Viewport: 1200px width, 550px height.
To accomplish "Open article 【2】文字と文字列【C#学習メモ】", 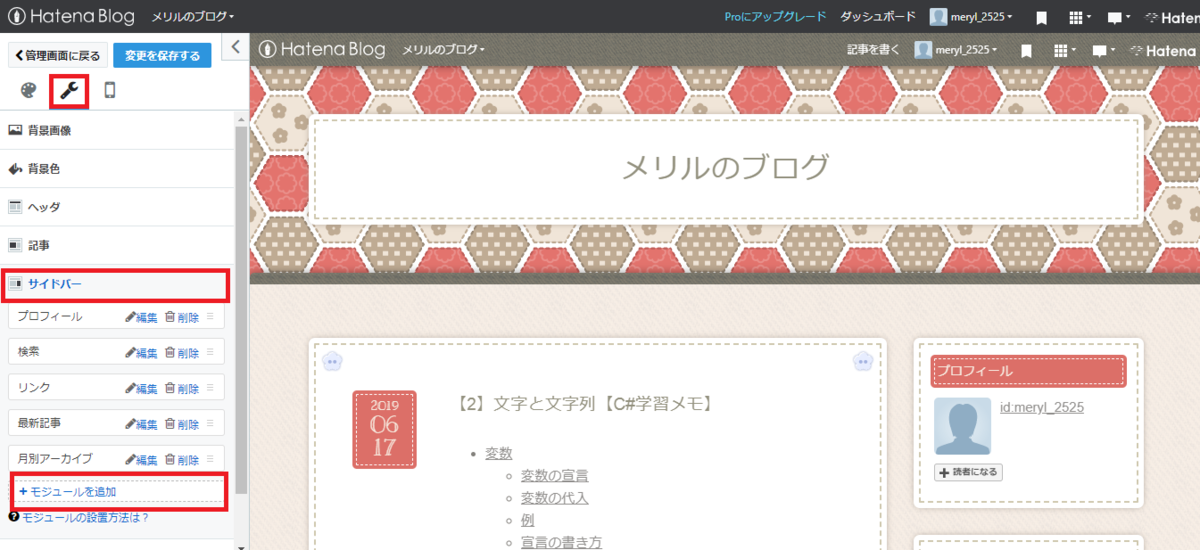I will (584, 404).
